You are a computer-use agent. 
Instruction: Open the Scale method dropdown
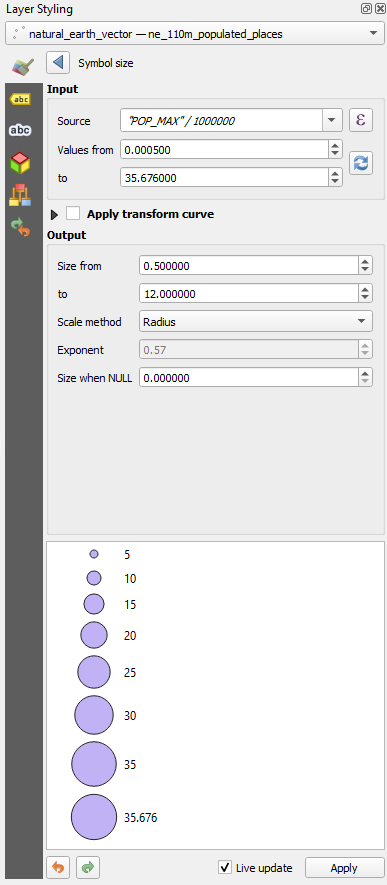(256, 322)
